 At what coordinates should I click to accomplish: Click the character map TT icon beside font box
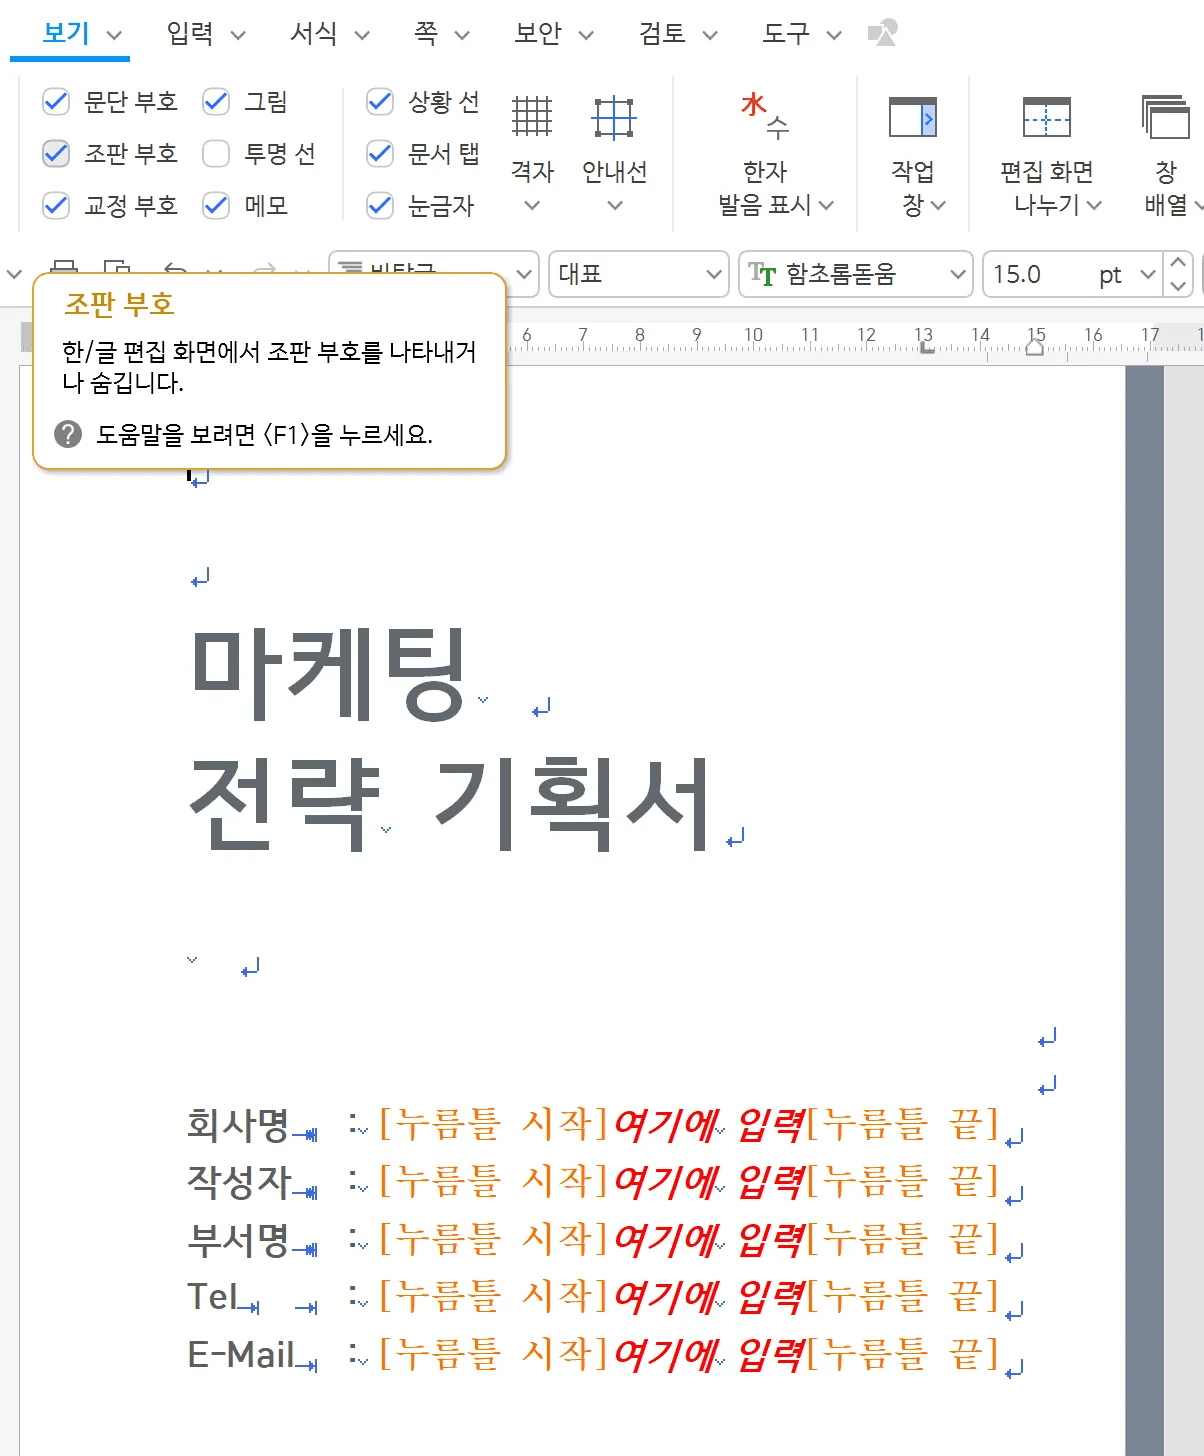point(762,274)
